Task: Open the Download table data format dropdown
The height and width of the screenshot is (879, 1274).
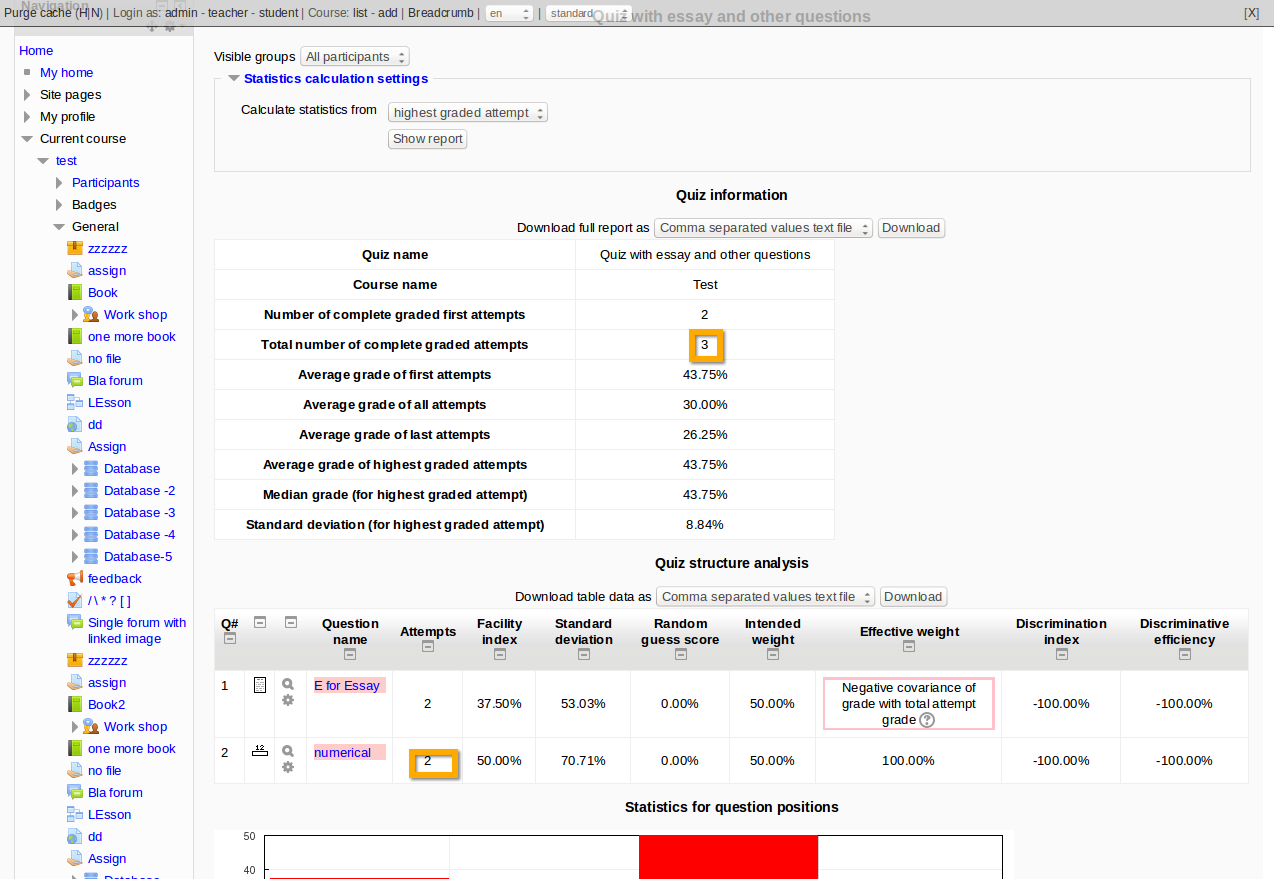Action: pos(765,597)
